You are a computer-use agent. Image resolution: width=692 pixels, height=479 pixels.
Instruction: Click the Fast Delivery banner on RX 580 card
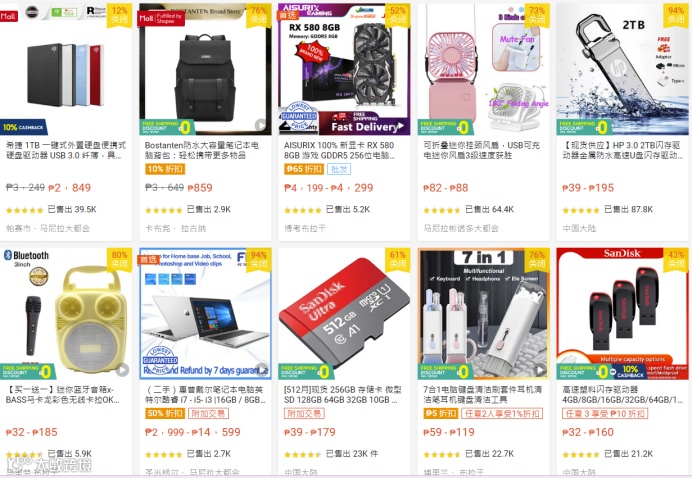click(x=365, y=127)
